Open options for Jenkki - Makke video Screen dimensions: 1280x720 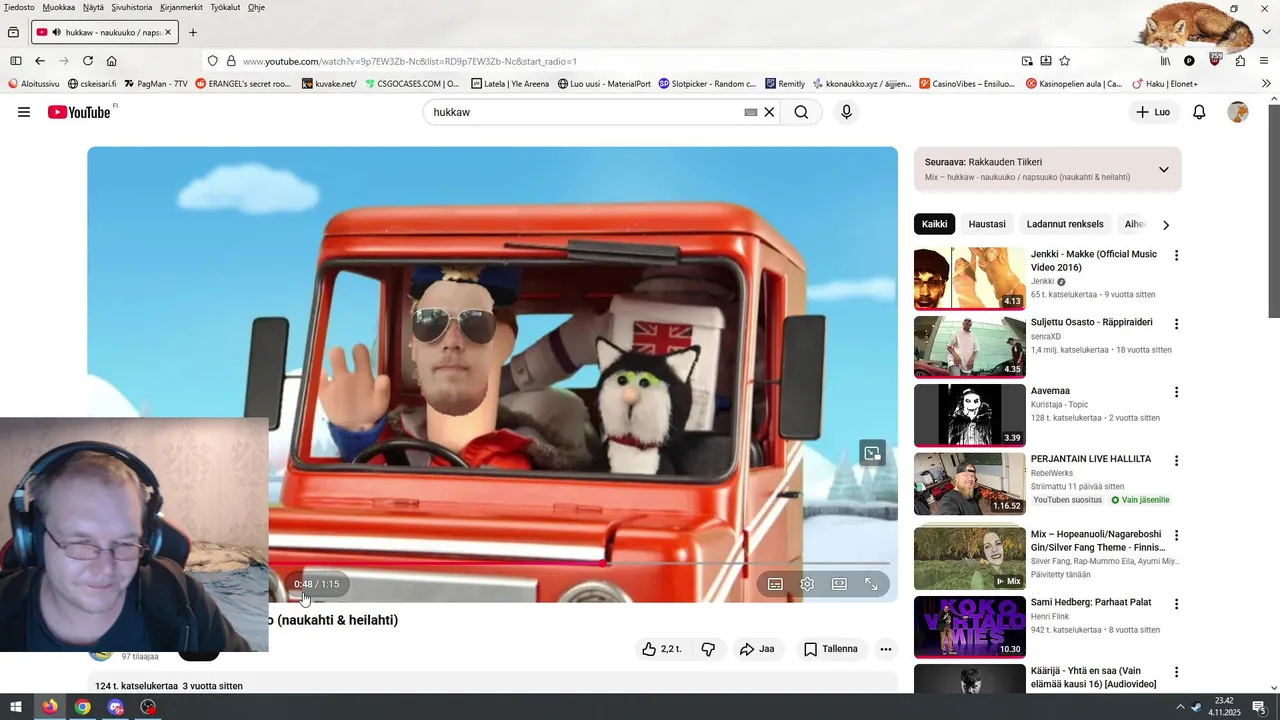click(x=1176, y=256)
